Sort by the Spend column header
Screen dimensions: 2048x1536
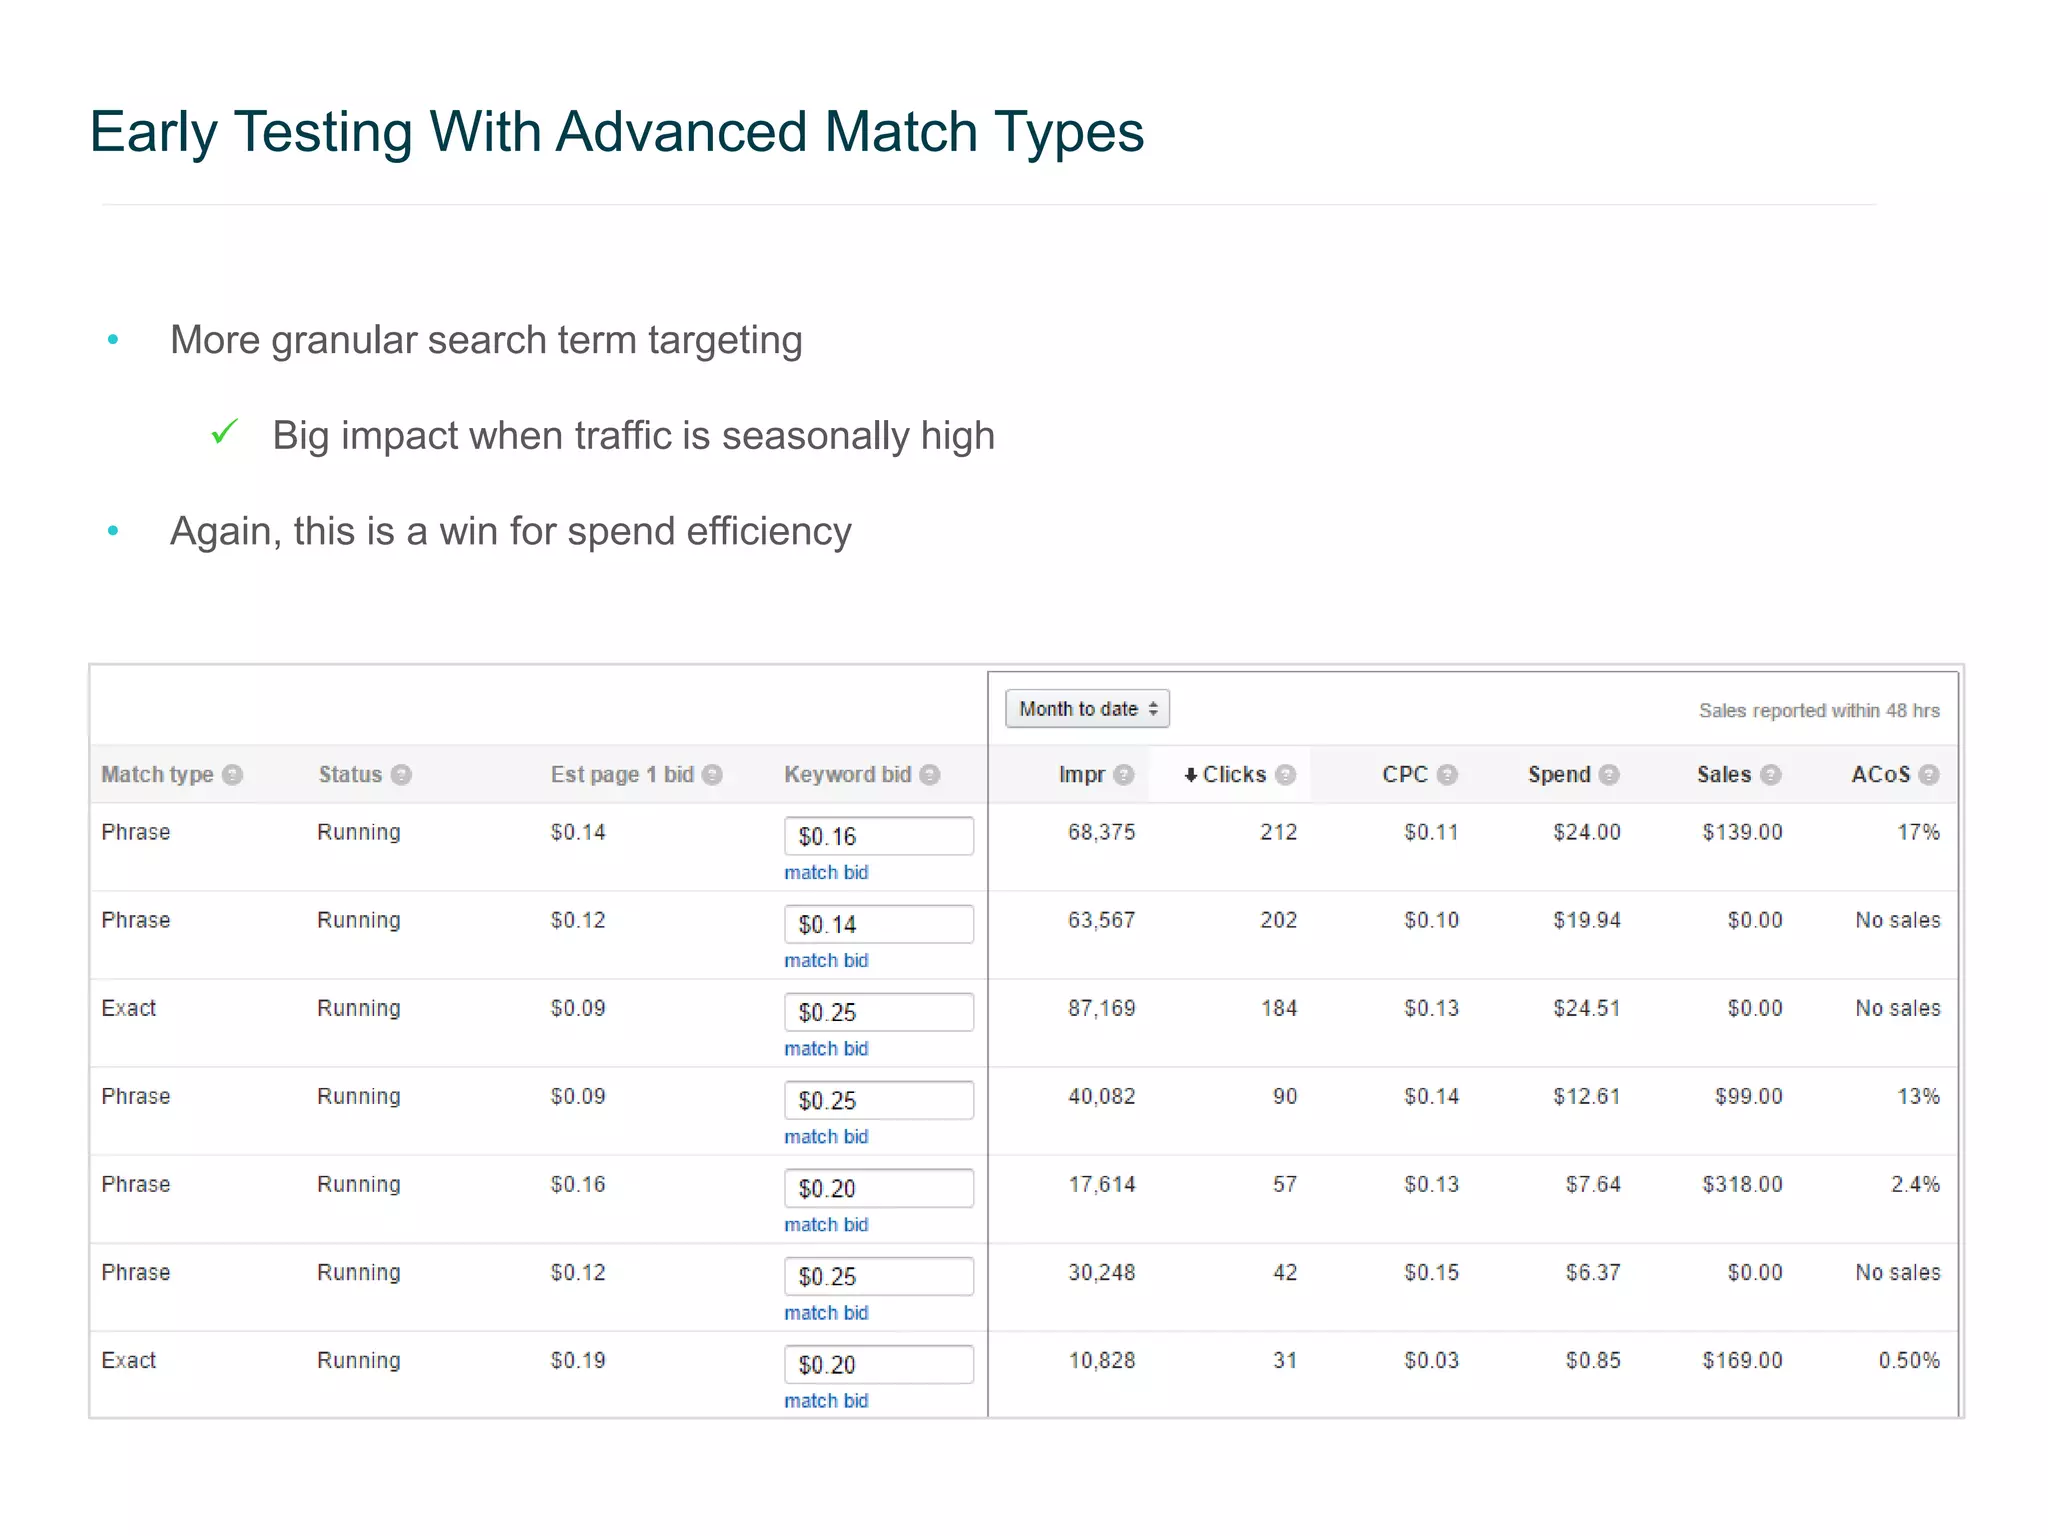tap(1559, 775)
